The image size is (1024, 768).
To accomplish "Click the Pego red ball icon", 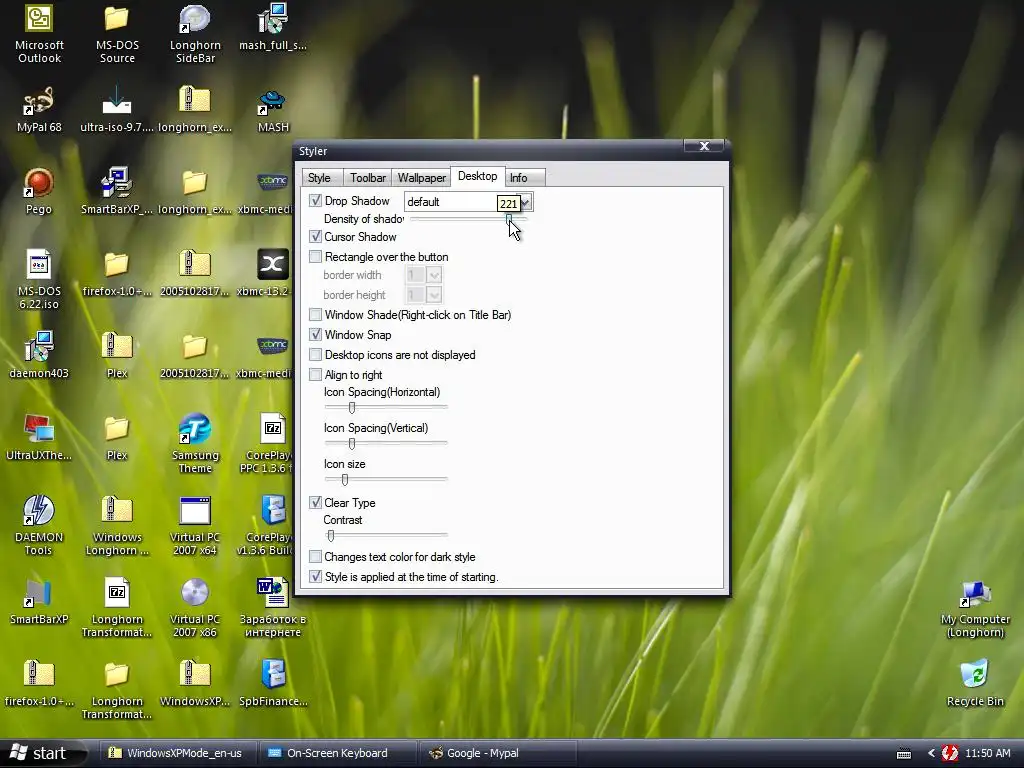I will pos(39,184).
